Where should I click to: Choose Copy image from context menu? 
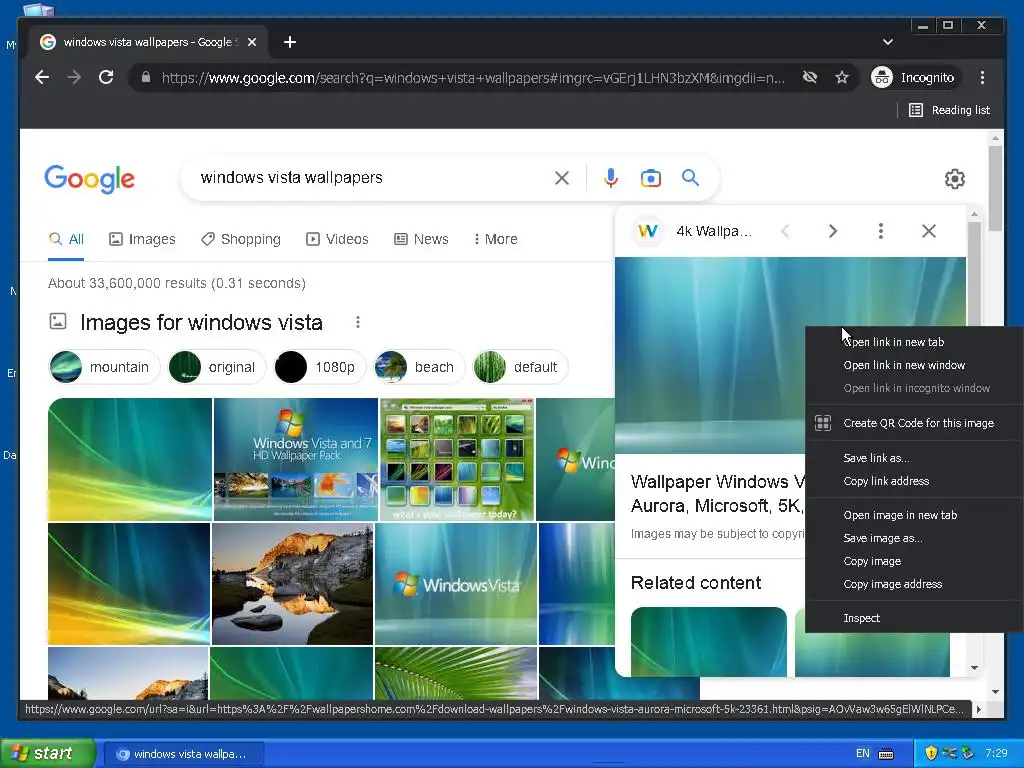click(x=914, y=561)
